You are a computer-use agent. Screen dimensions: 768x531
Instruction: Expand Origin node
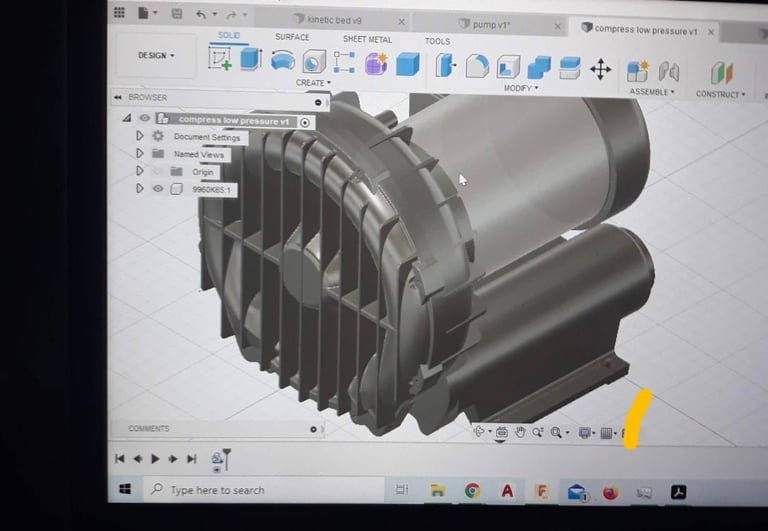(x=140, y=170)
